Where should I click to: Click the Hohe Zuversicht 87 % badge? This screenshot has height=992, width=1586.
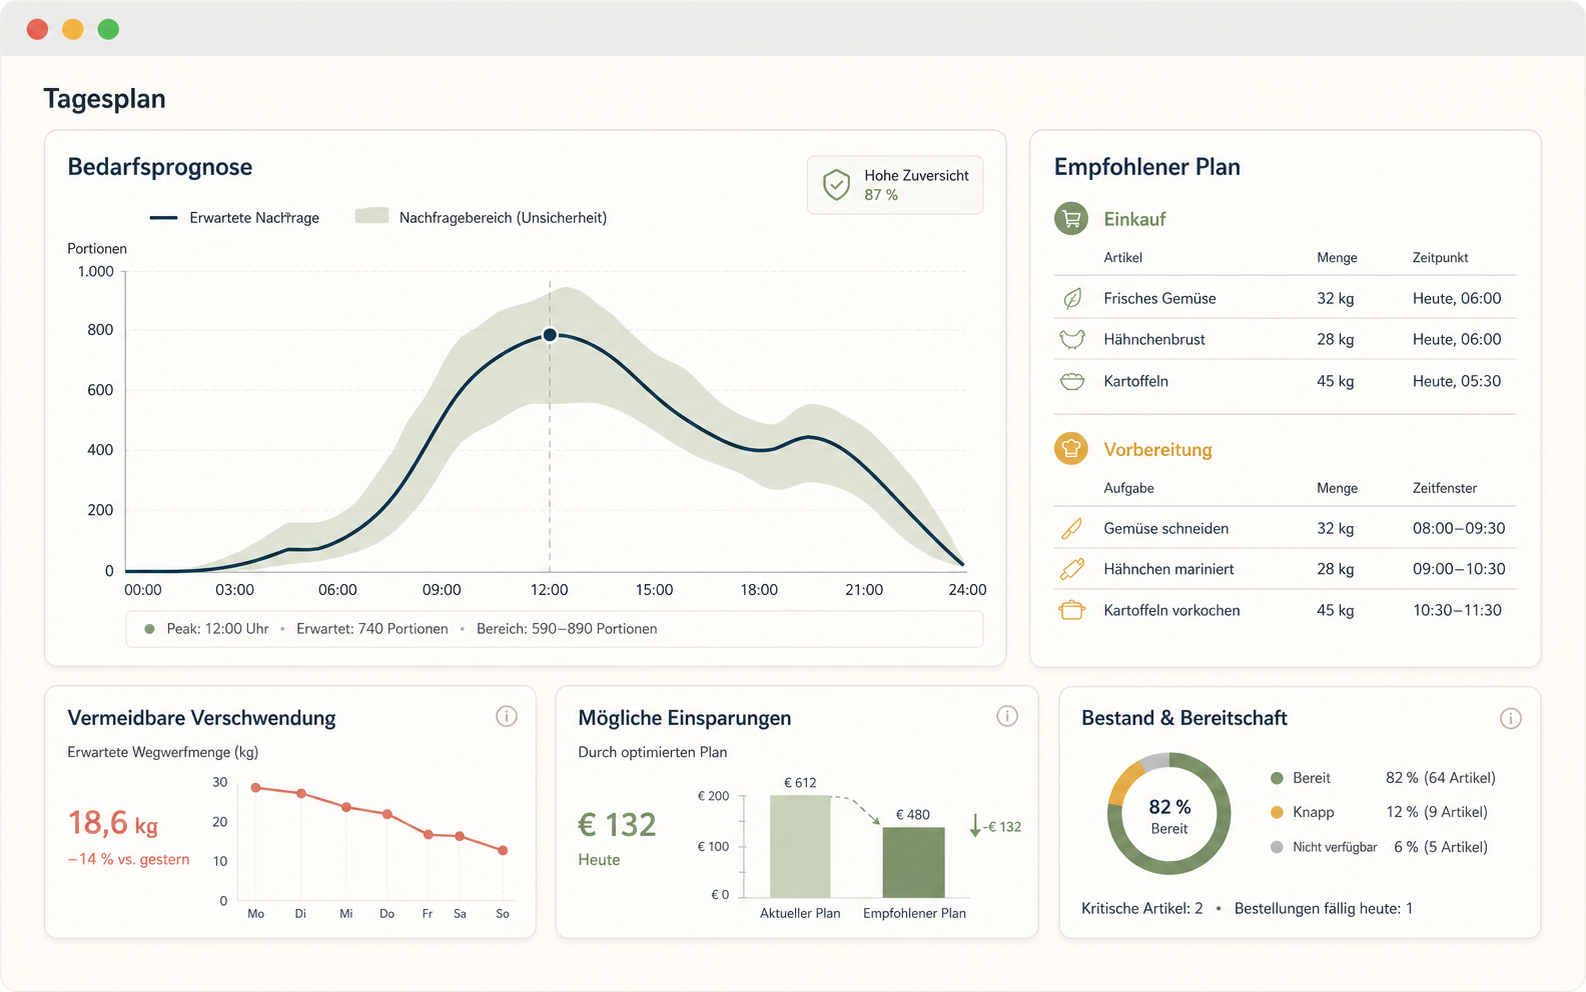[x=895, y=185]
